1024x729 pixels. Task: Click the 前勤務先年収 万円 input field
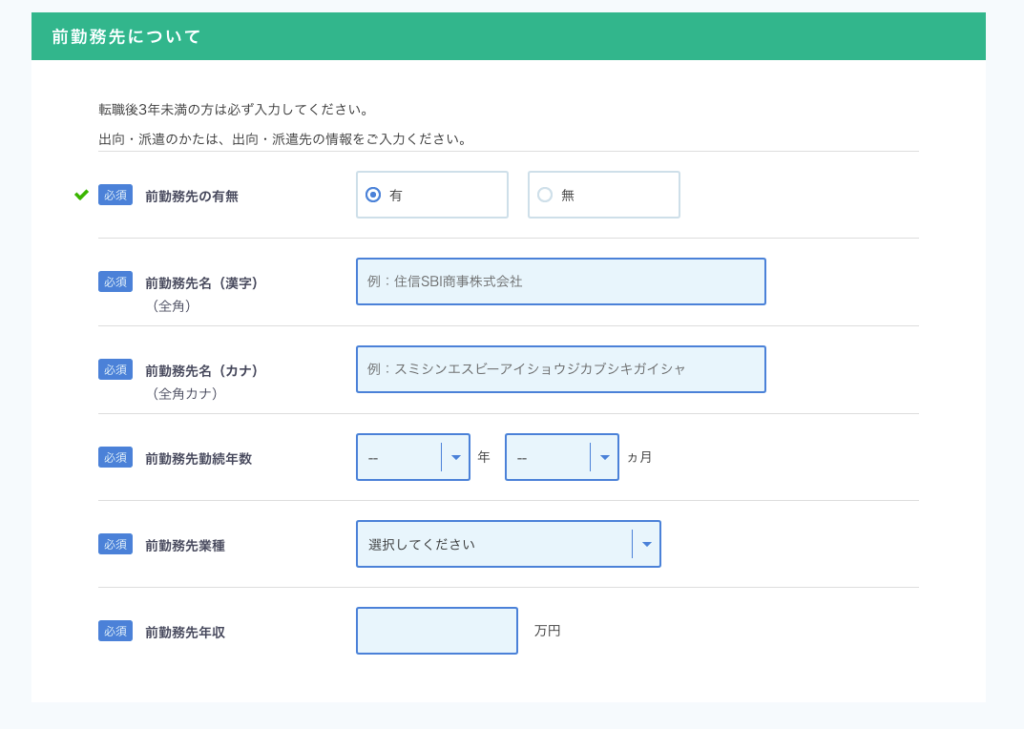pyautogui.click(x=437, y=631)
